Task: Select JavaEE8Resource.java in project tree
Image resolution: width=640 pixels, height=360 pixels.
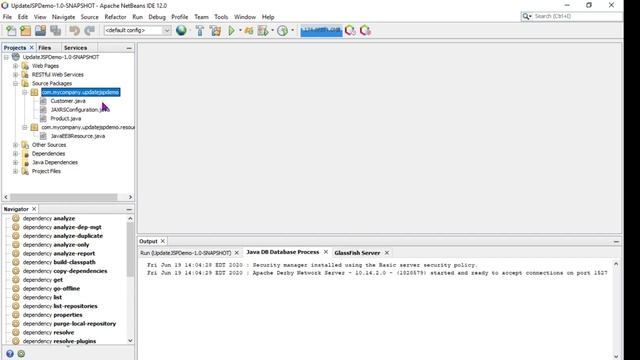Action: pyautogui.click(x=78, y=136)
